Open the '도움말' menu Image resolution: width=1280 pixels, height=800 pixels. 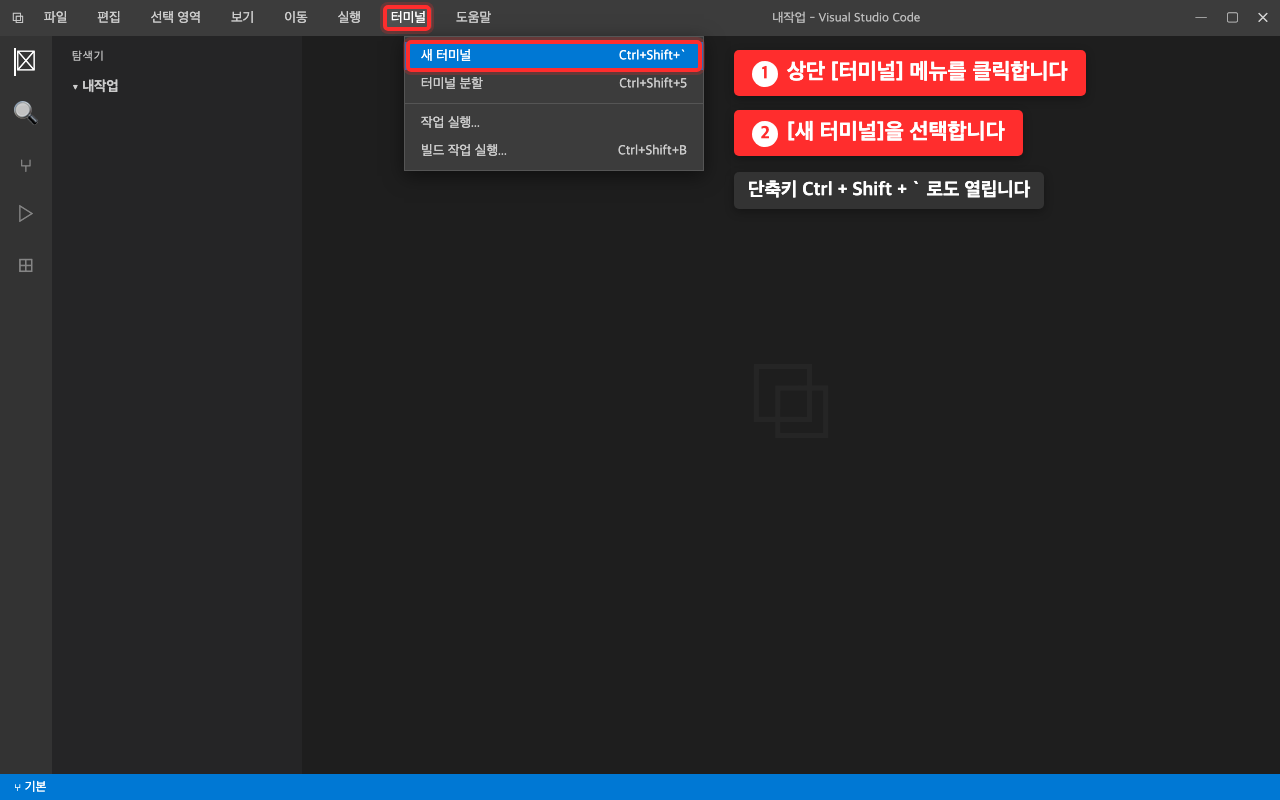473,17
